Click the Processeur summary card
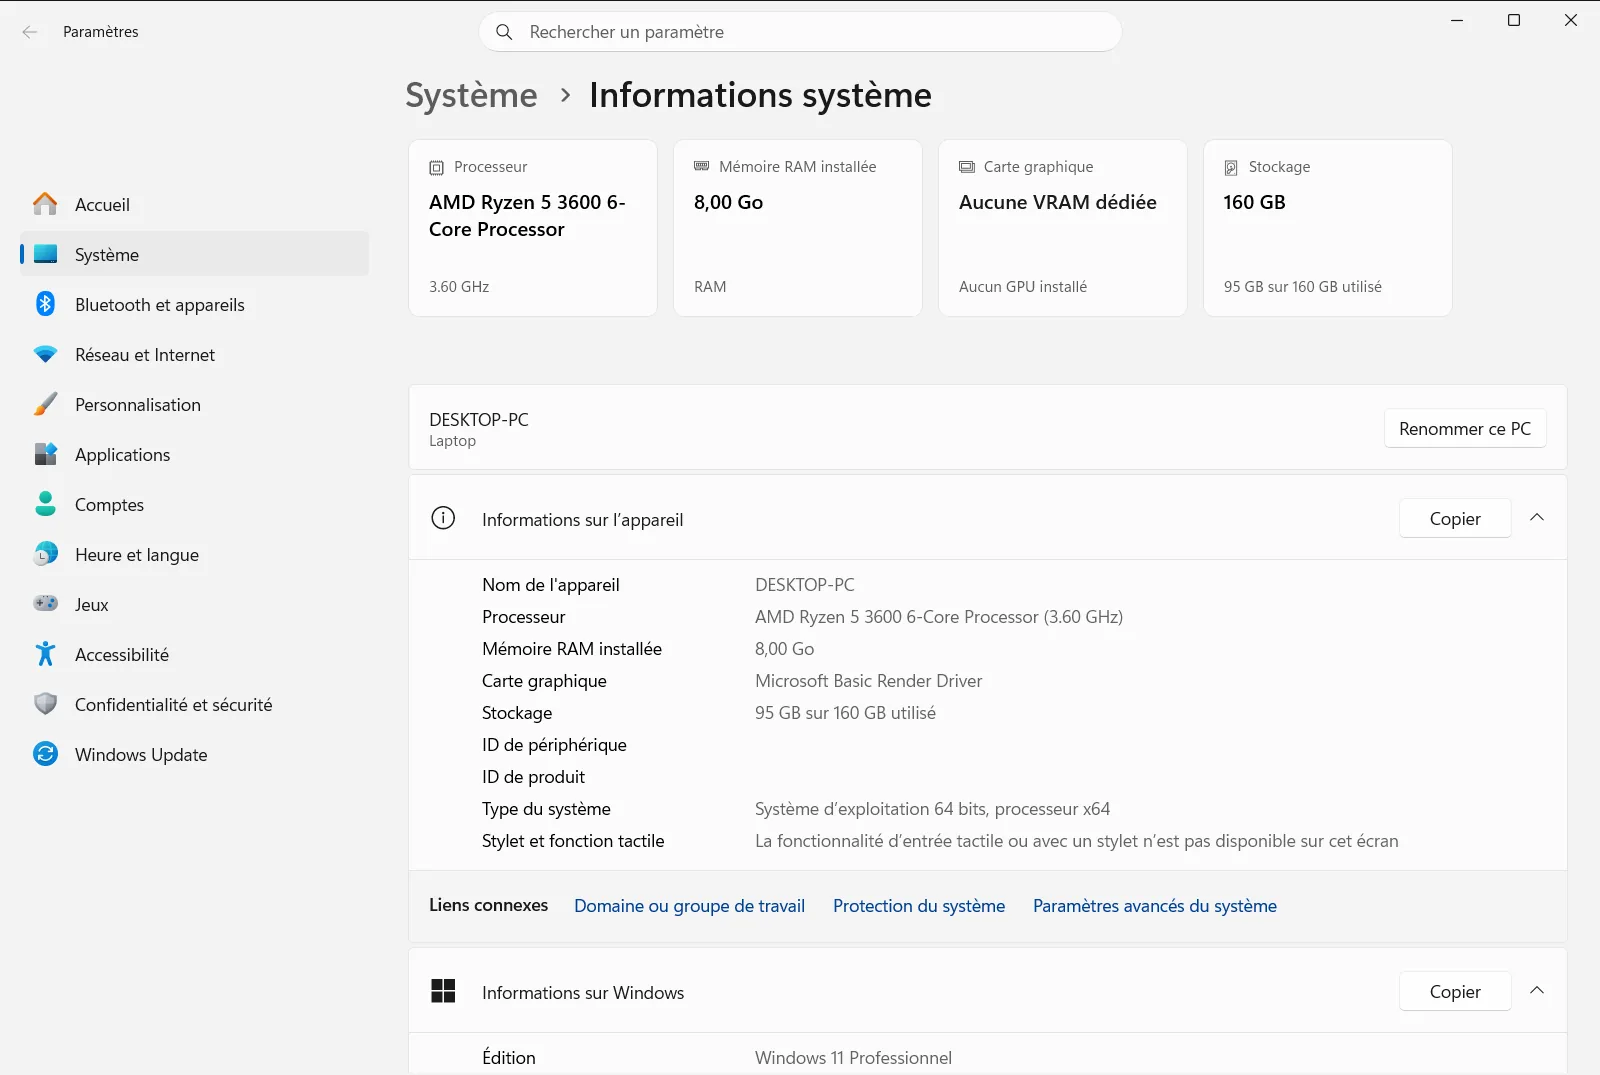The width and height of the screenshot is (1600, 1075). pyautogui.click(x=533, y=228)
